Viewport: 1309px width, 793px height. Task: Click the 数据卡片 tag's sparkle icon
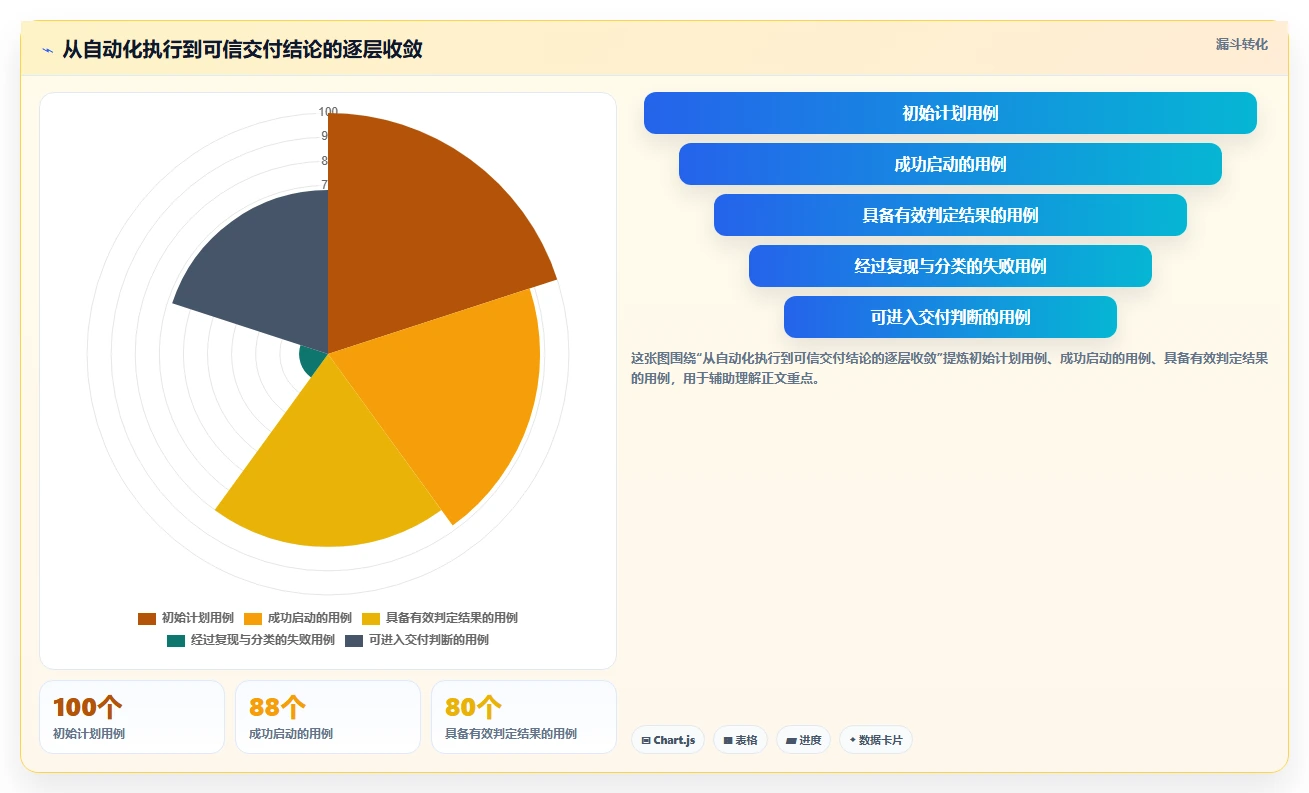[x=852, y=741]
